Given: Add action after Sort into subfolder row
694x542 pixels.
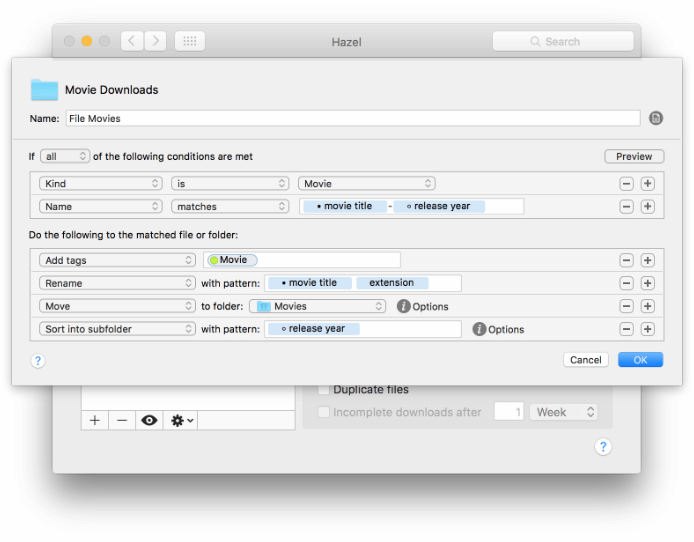Looking at the screenshot, I should pyautogui.click(x=648, y=329).
